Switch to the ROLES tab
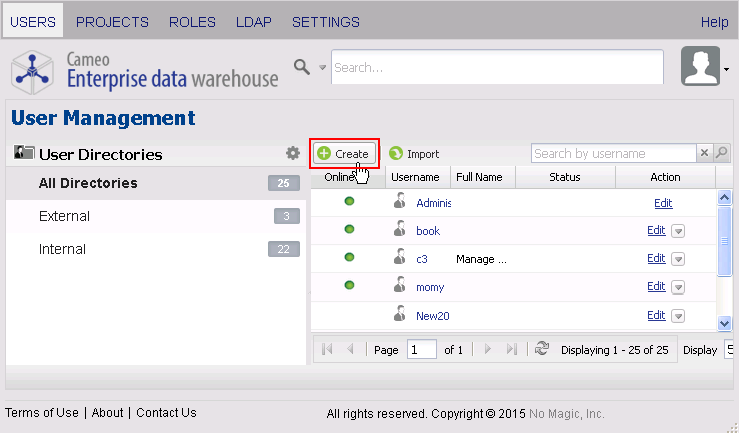Viewport: 739px width, 433px height. click(192, 22)
